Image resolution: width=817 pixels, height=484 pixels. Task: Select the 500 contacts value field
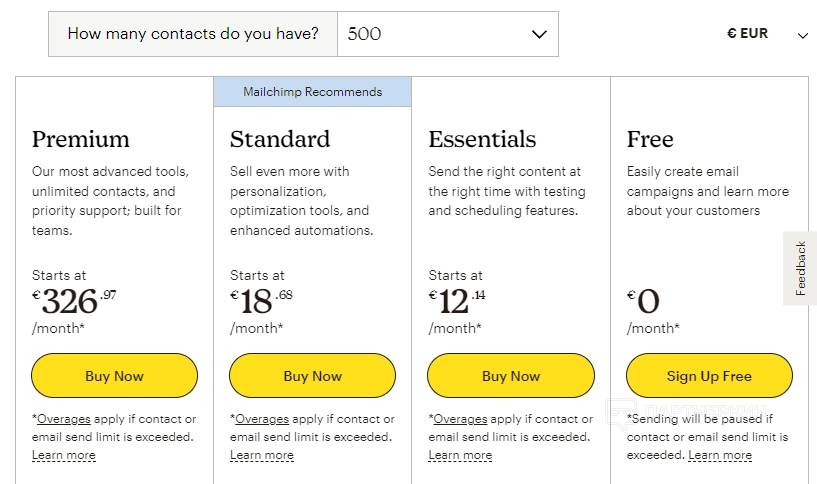tap(430, 34)
